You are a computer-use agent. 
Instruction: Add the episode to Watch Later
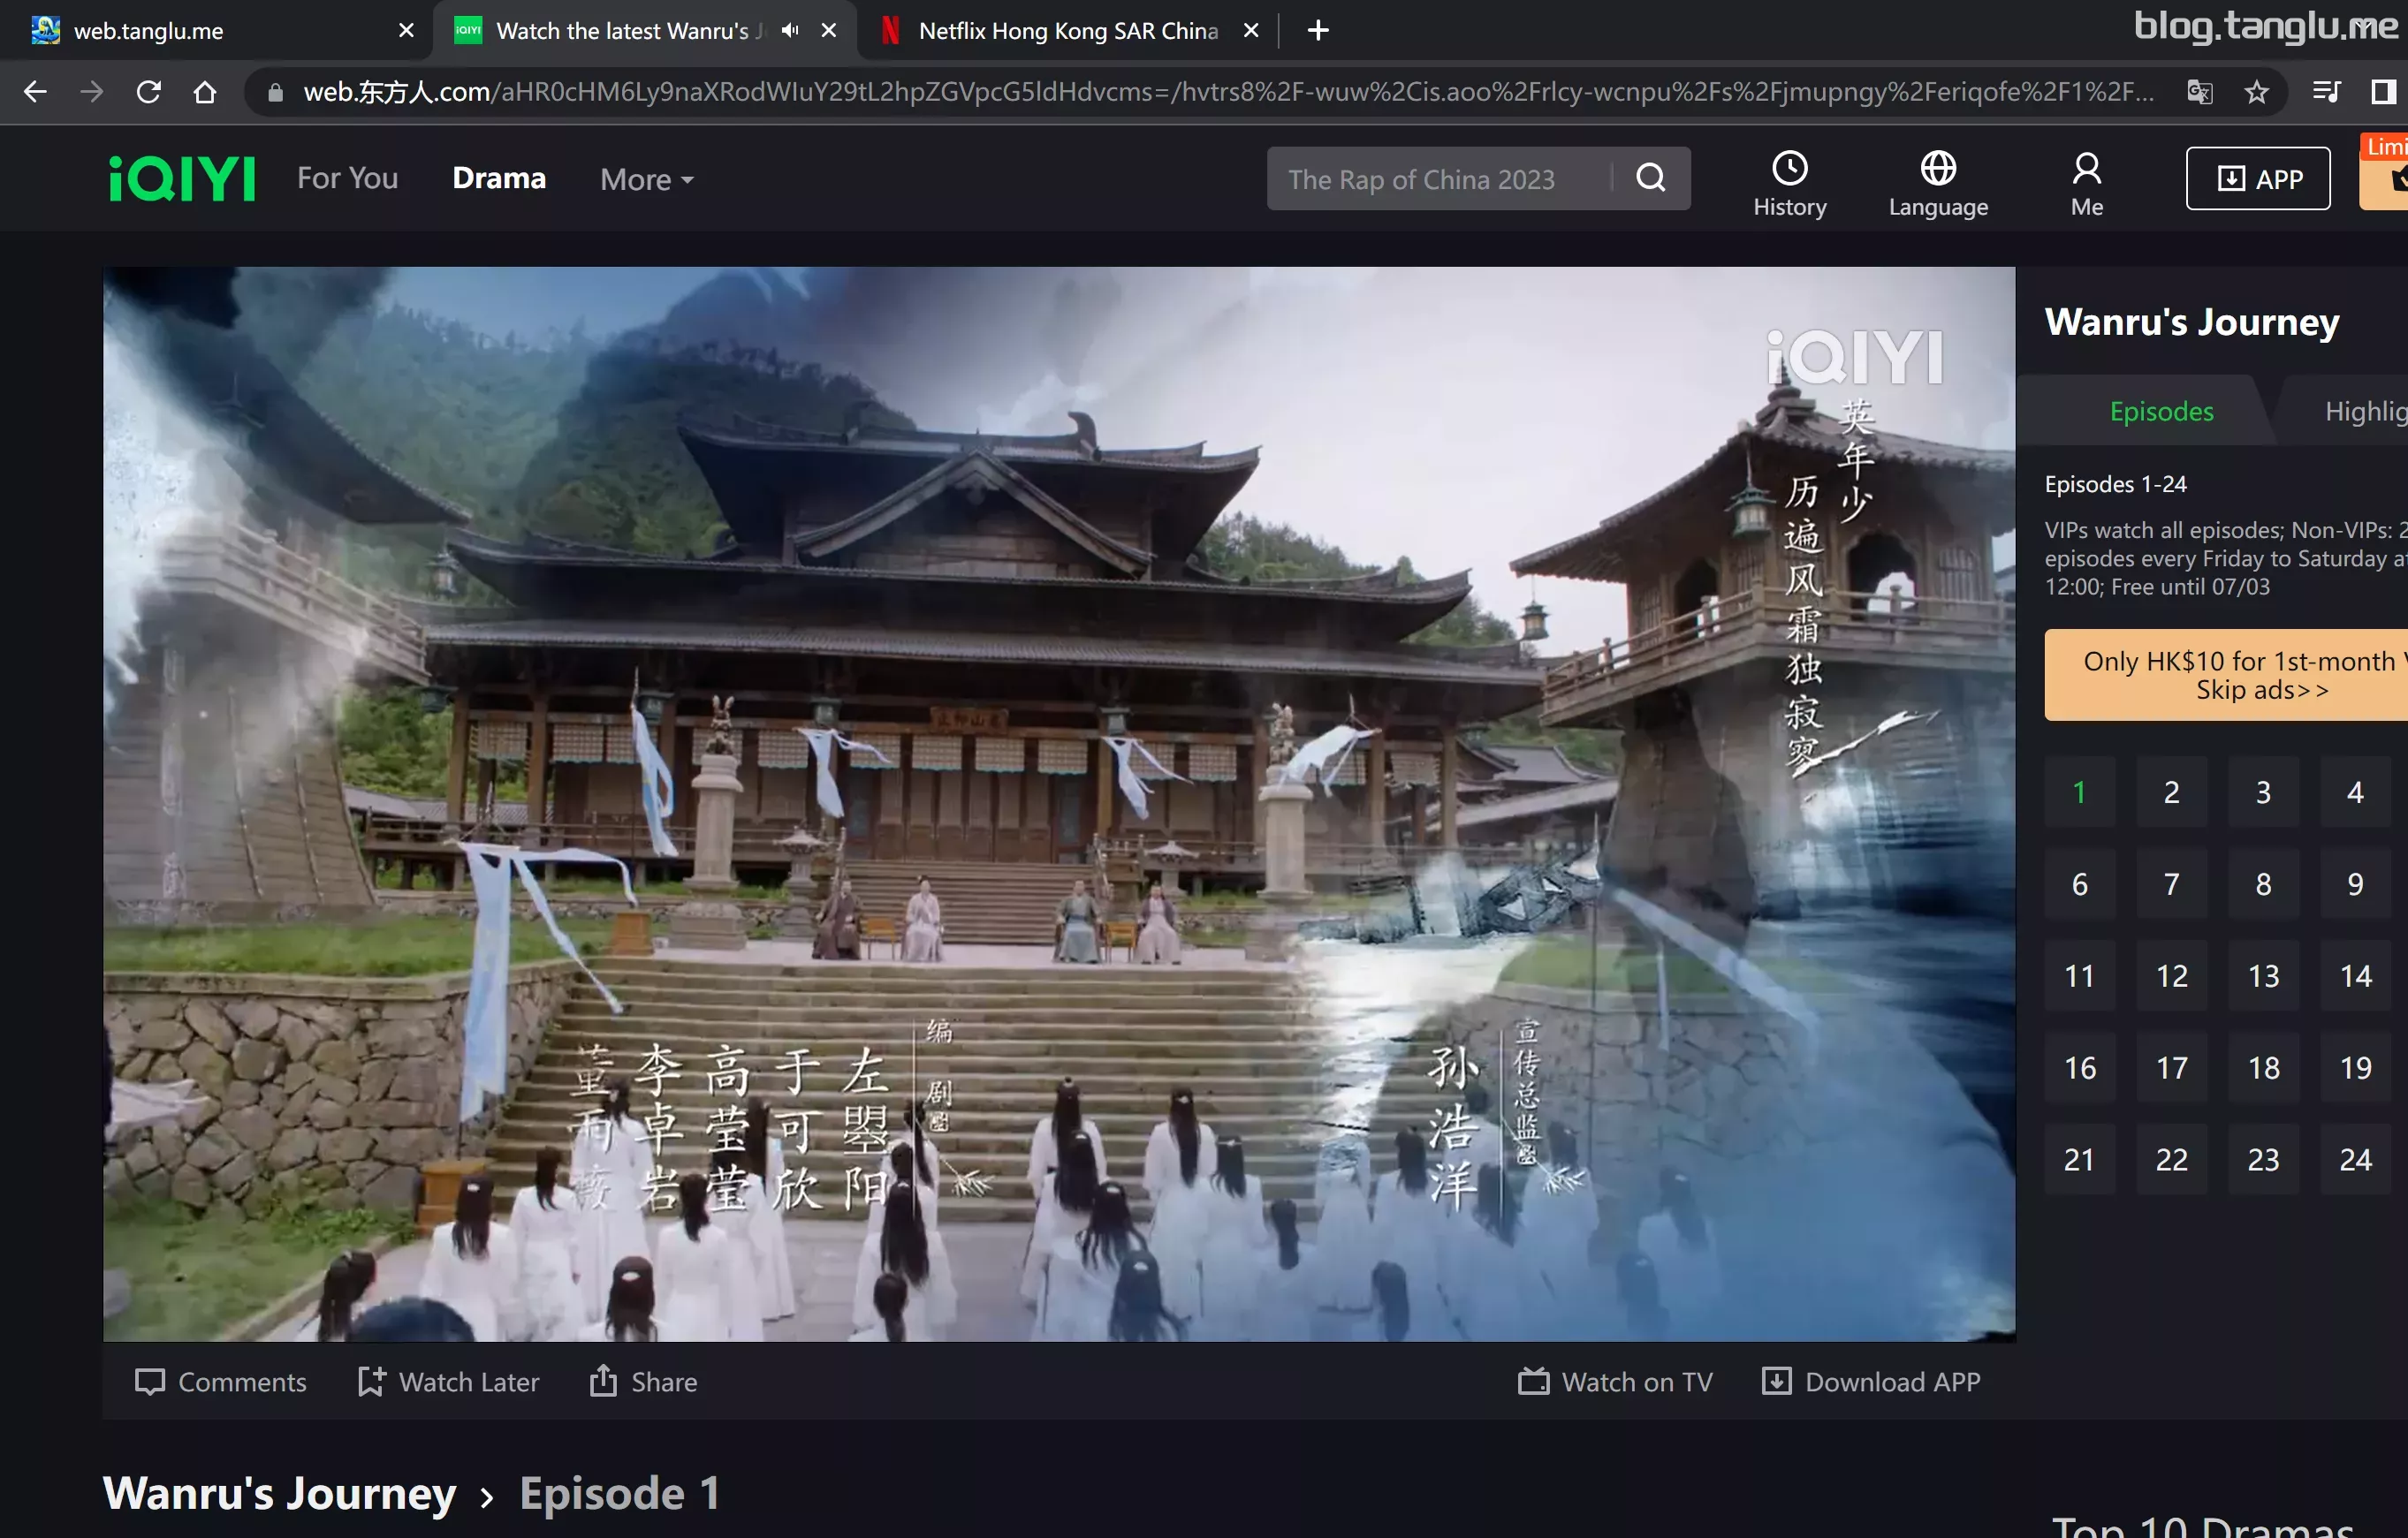448,1381
